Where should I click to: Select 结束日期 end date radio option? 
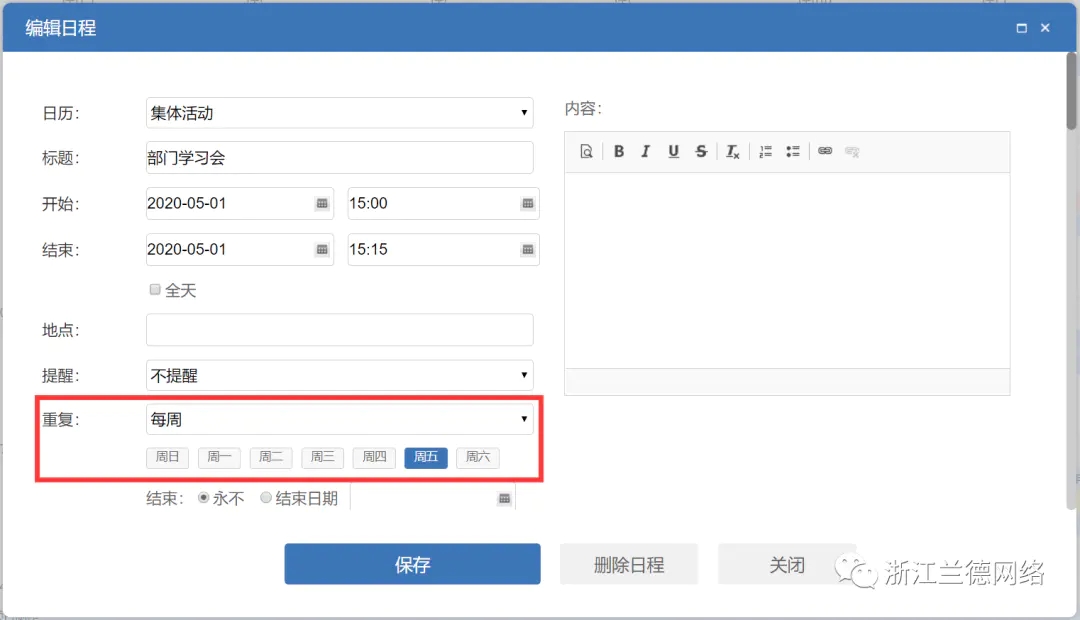(x=266, y=498)
